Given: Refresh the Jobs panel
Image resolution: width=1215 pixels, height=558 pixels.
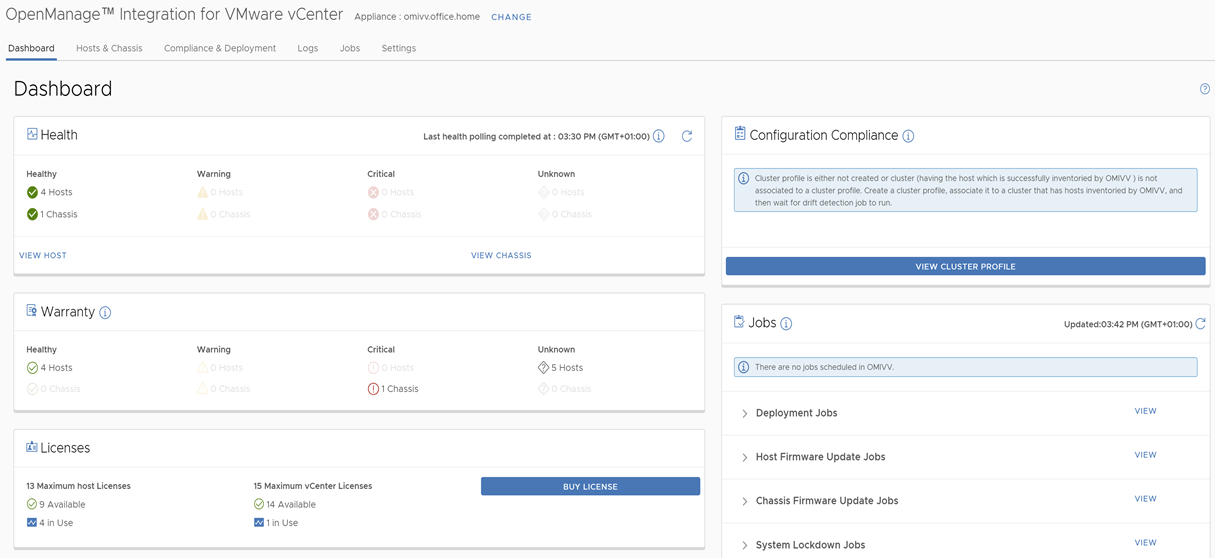Looking at the screenshot, I should click(1201, 324).
